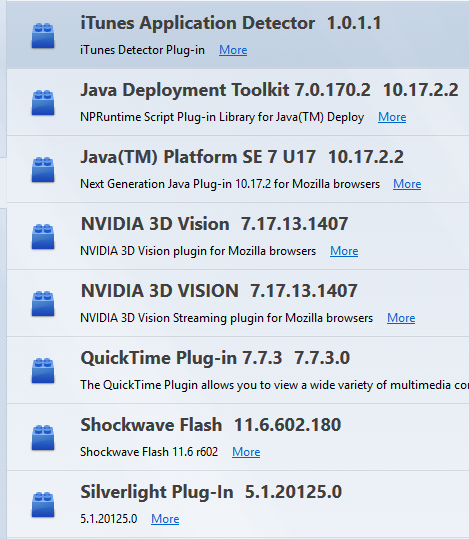Open More link for Silverlight 5.1.20125.0
The height and width of the screenshot is (539, 469).
[x=165, y=519]
